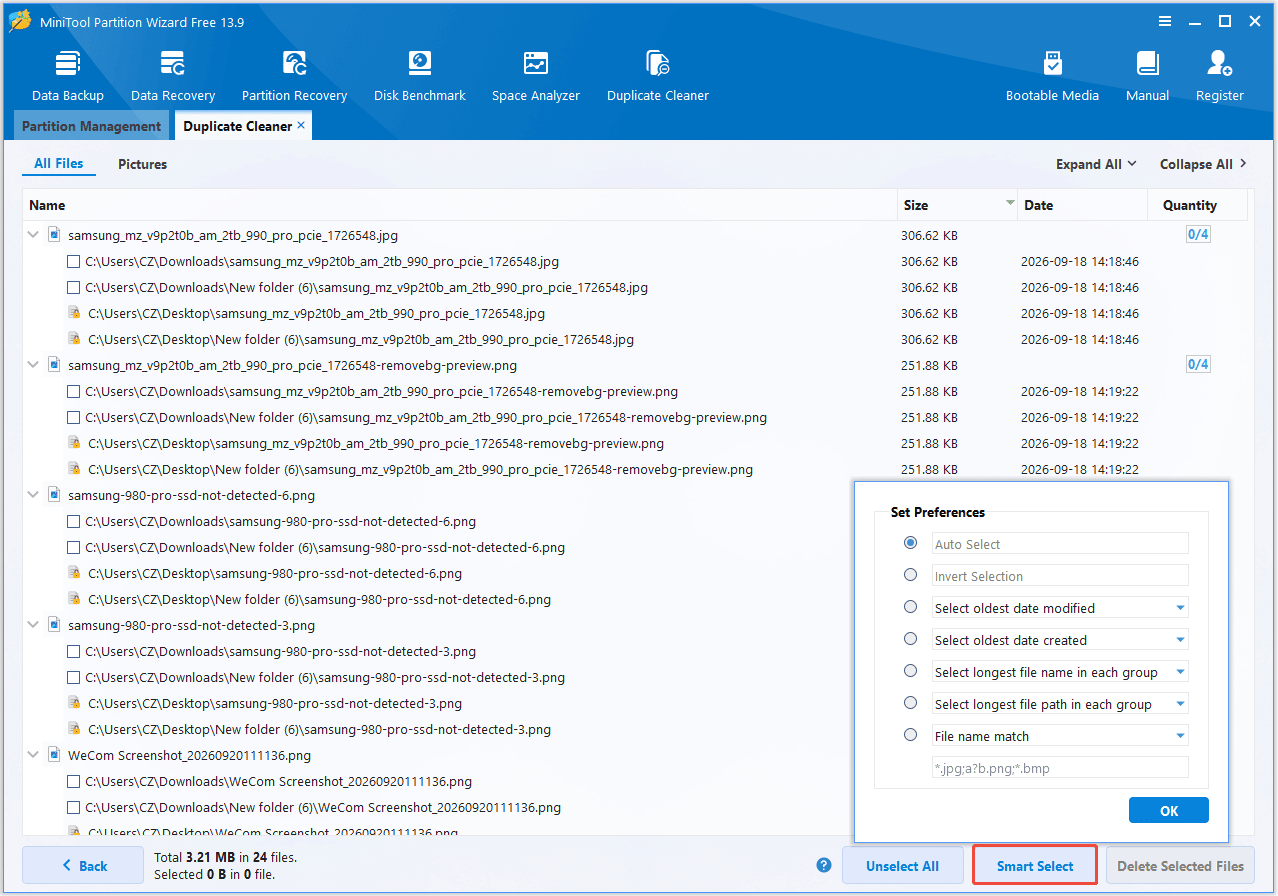Check Downloads\samsung_mz_v9p2t0b jpg file checkbox
This screenshot has width=1278, height=896.
pyautogui.click(x=73, y=261)
